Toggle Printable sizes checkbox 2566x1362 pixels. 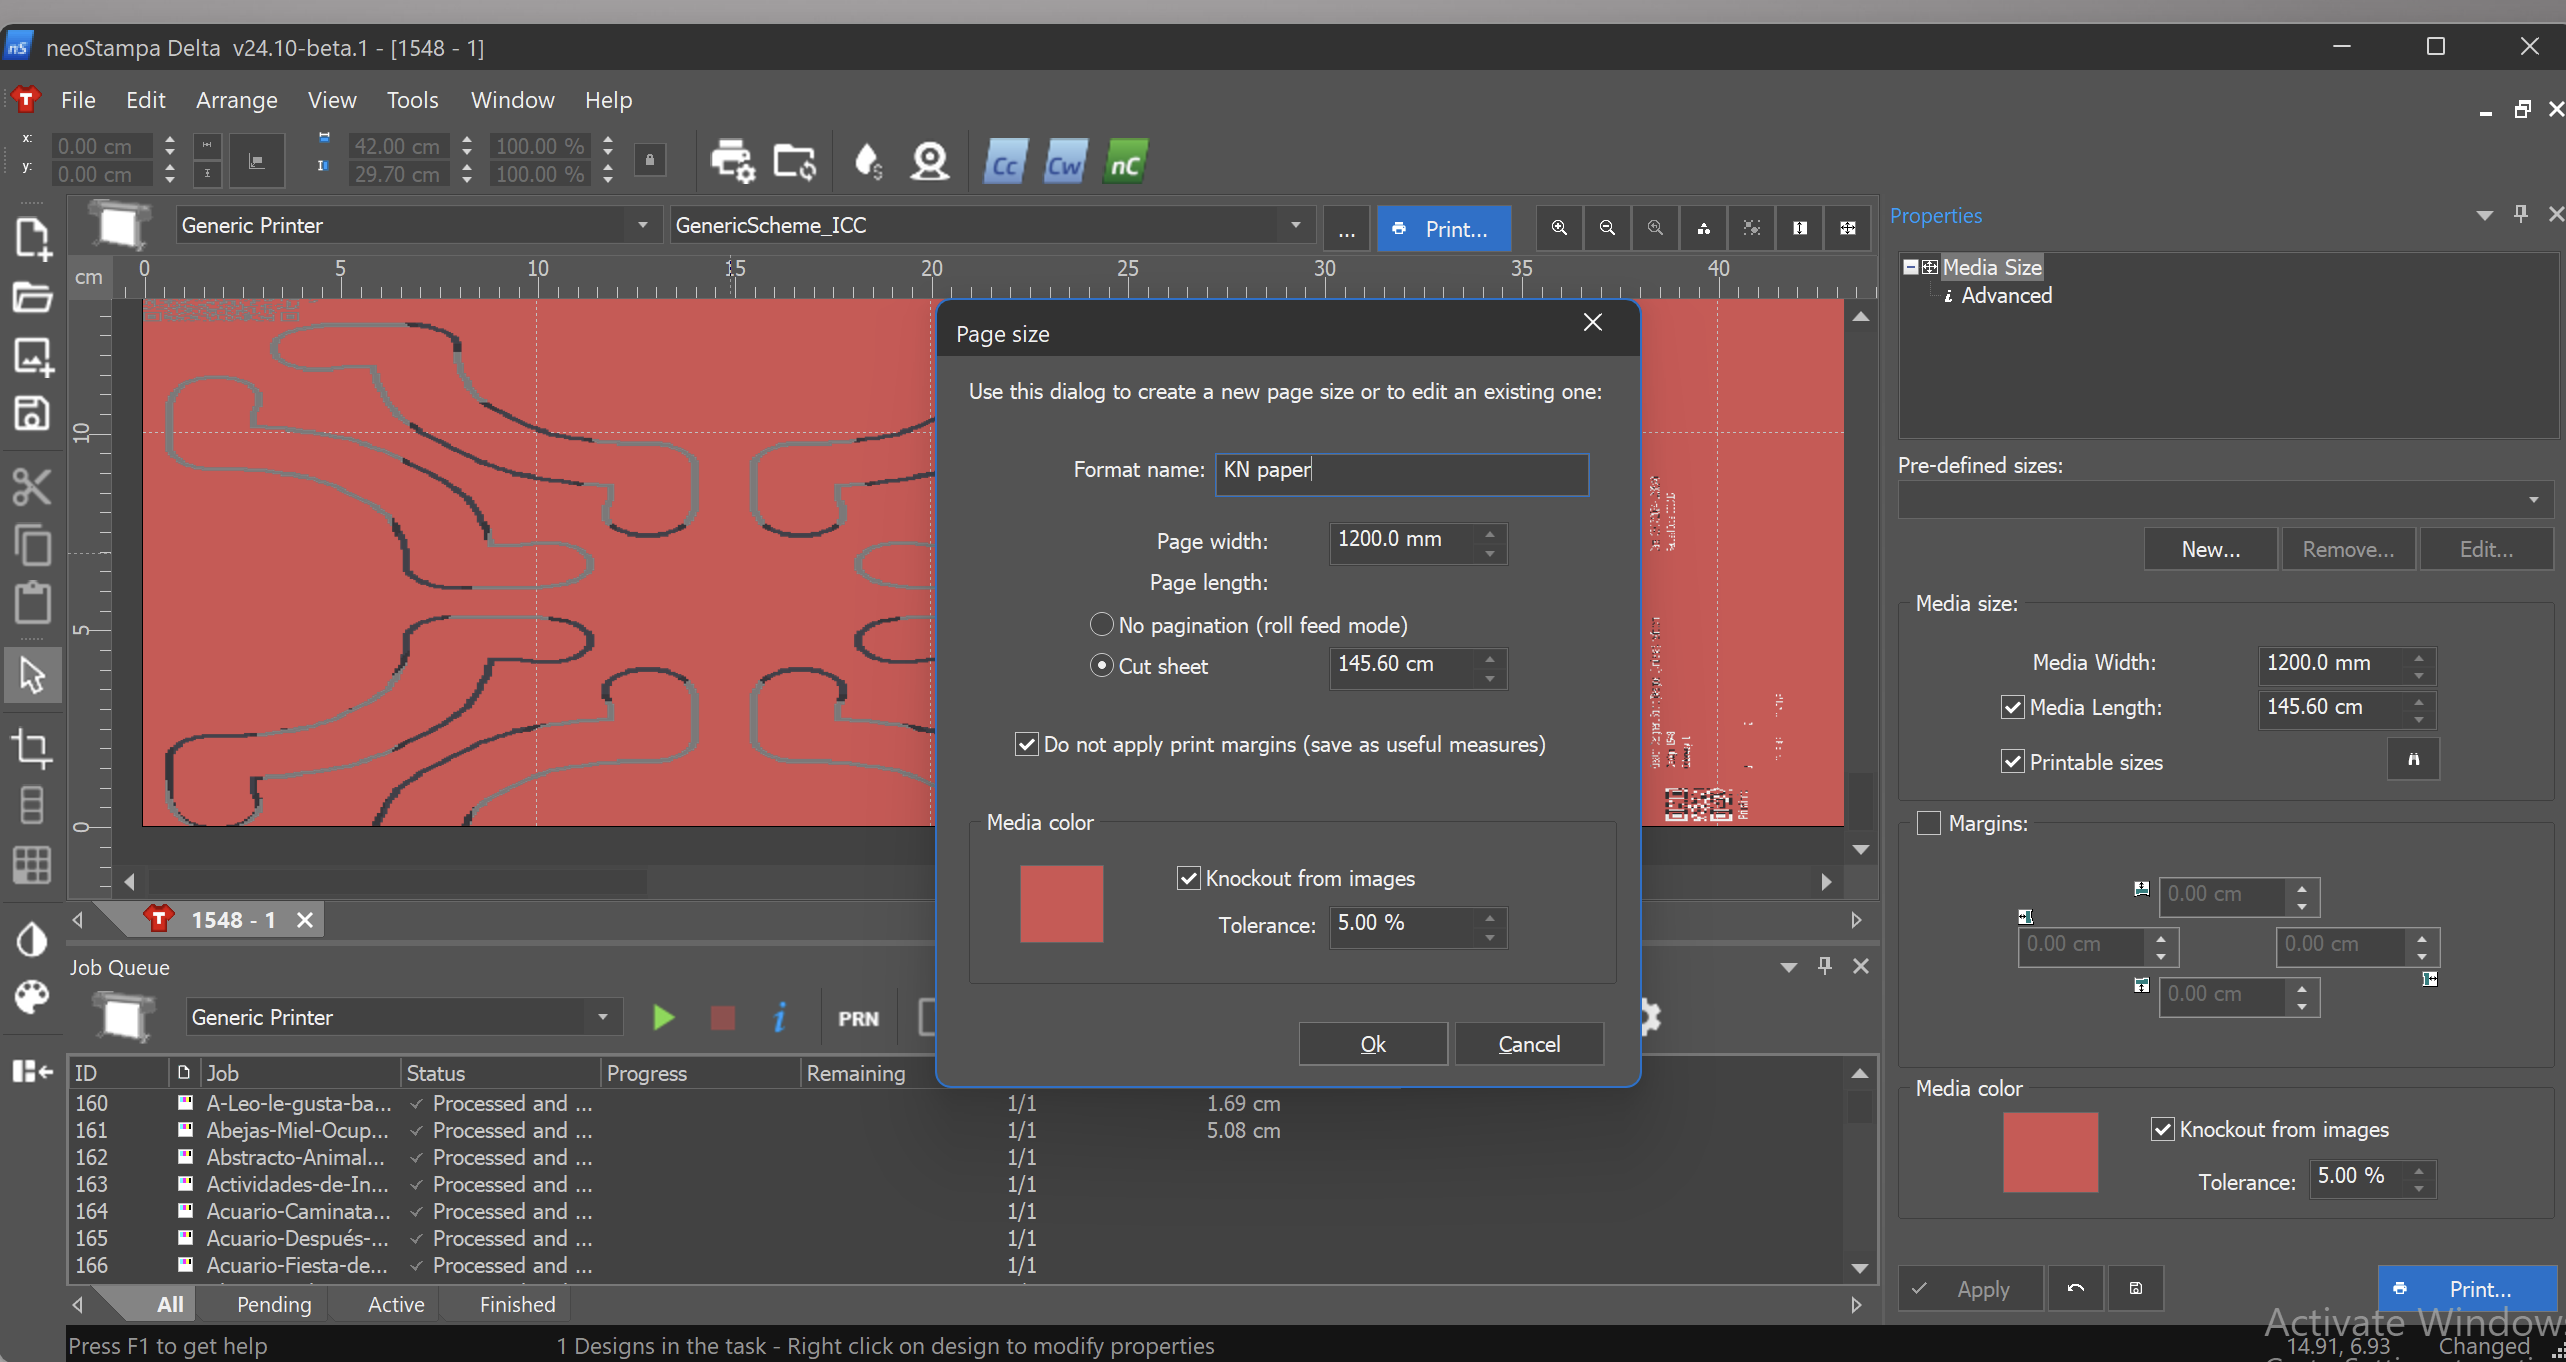coord(2012,762)
